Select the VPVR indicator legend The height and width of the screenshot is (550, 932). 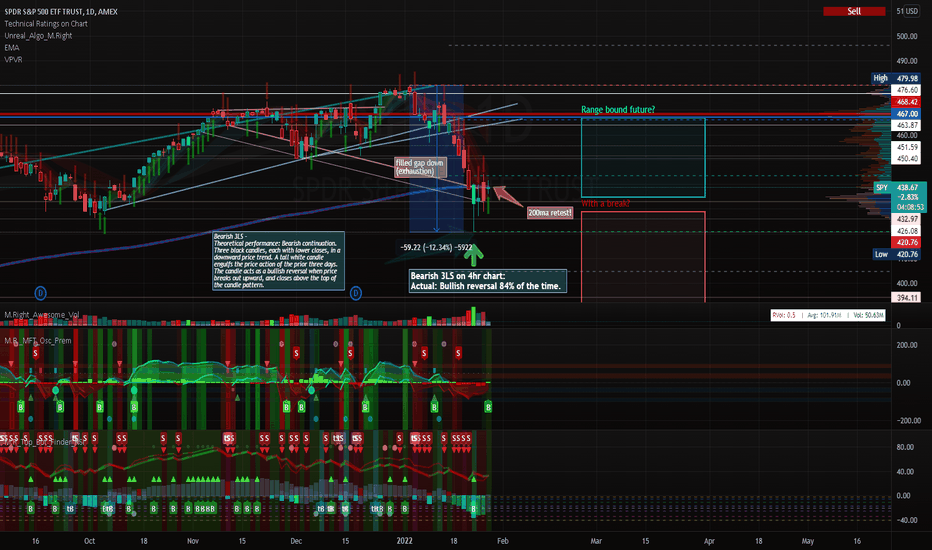pos(13,59)
